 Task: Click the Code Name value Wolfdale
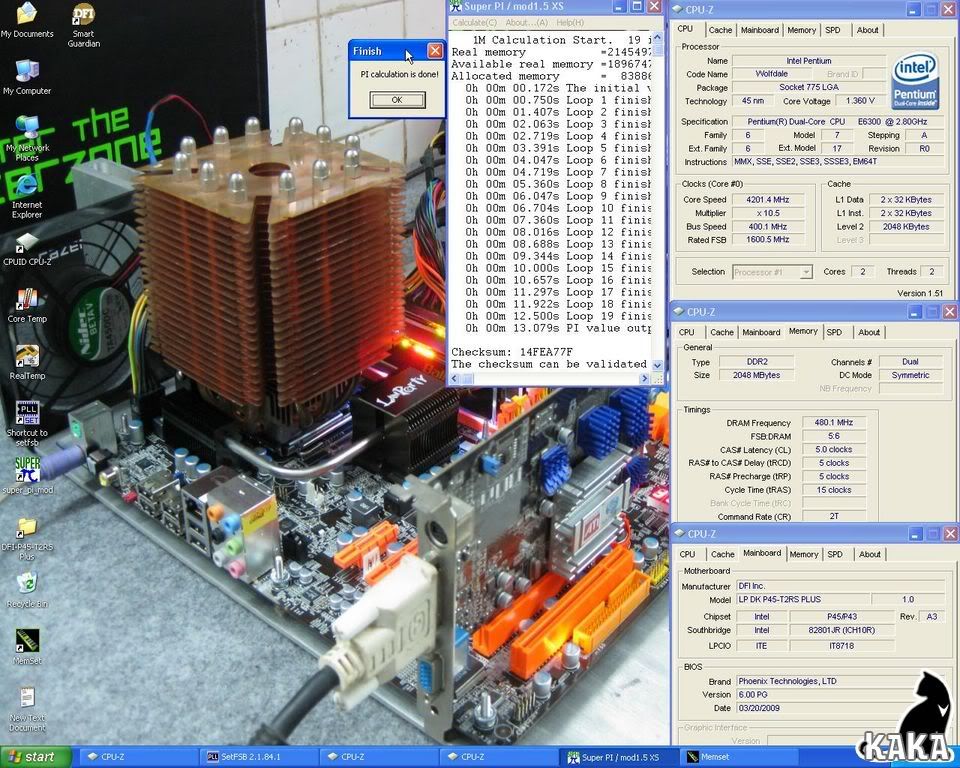pos(771,74)
